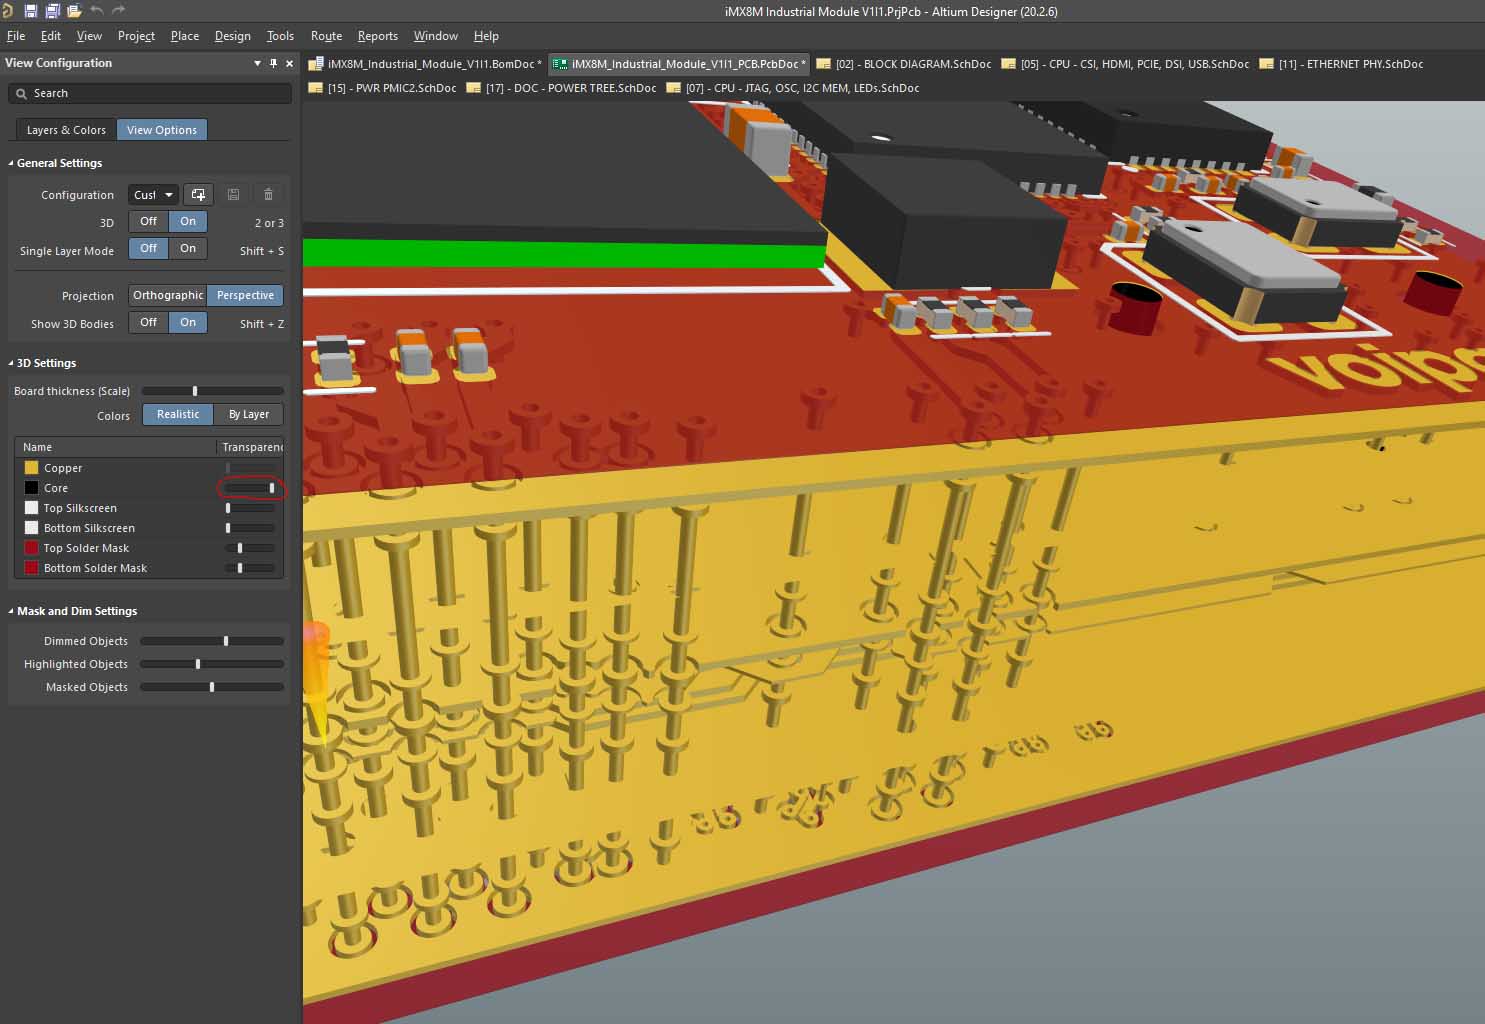Open the Route menu
The height and width of the screenshot is (1024, 1485).
(x=326, y=36)
